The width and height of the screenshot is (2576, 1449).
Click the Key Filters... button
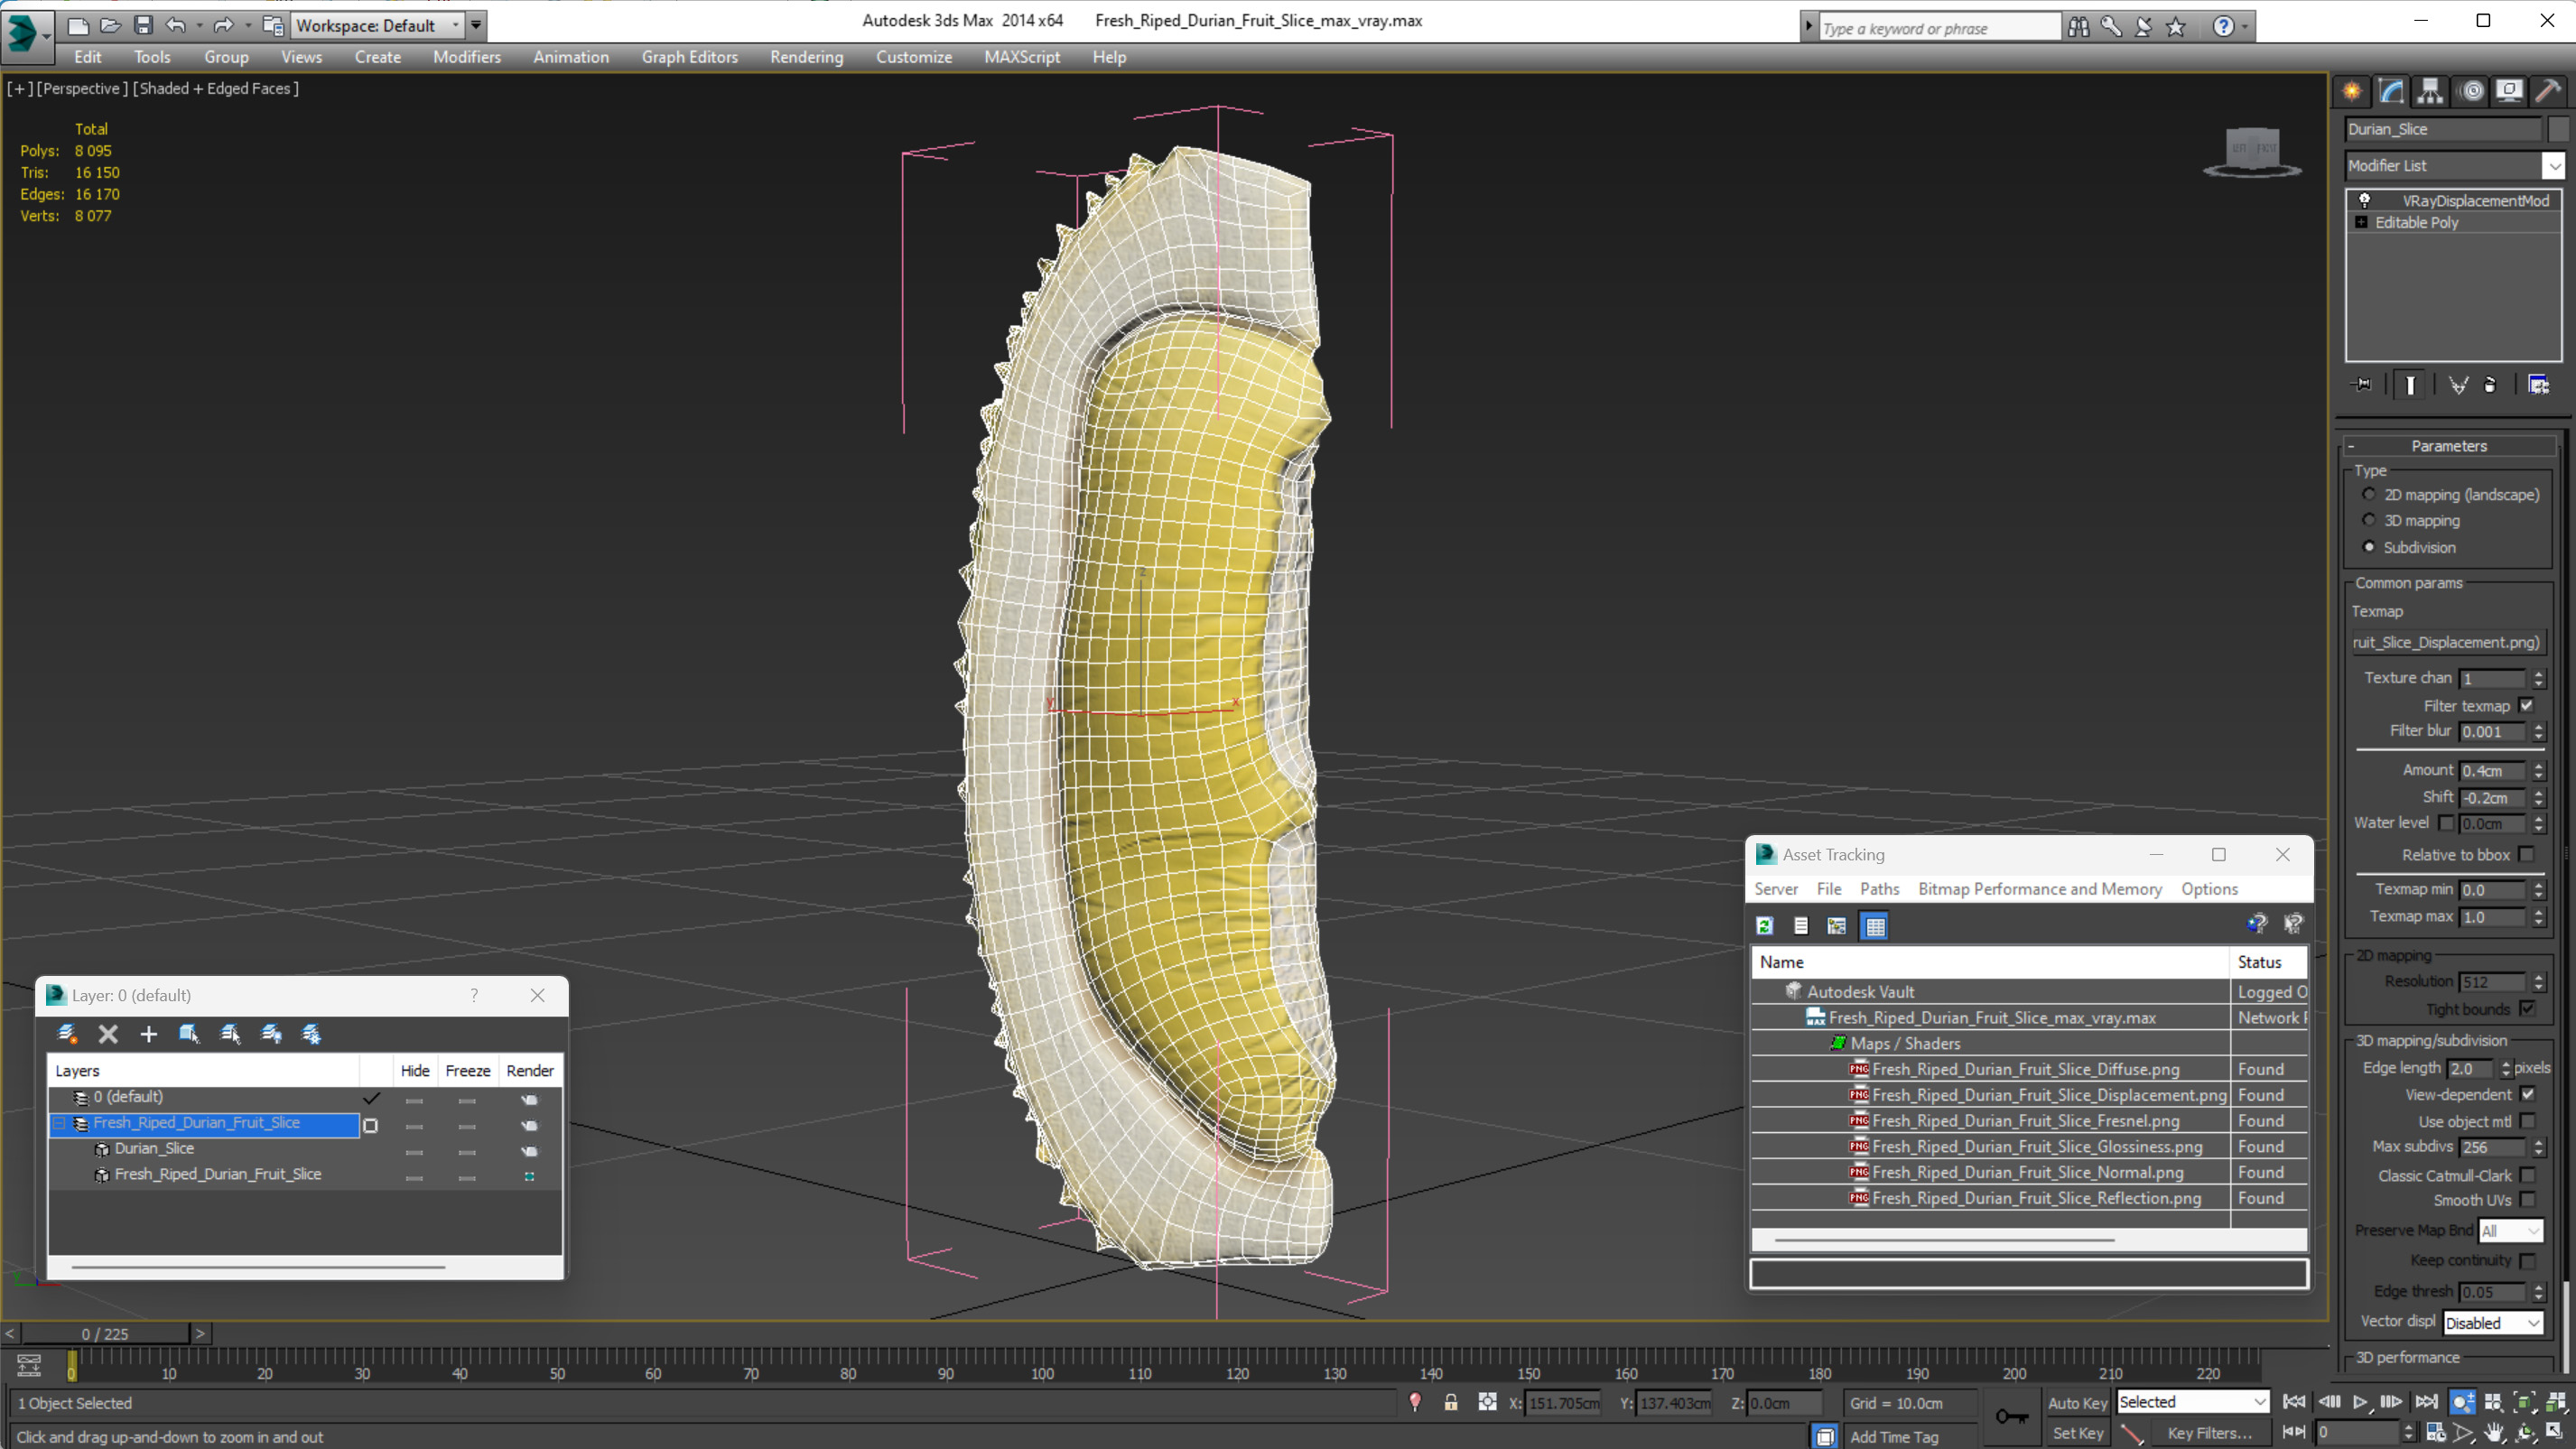click(x=2209, y=1433)
